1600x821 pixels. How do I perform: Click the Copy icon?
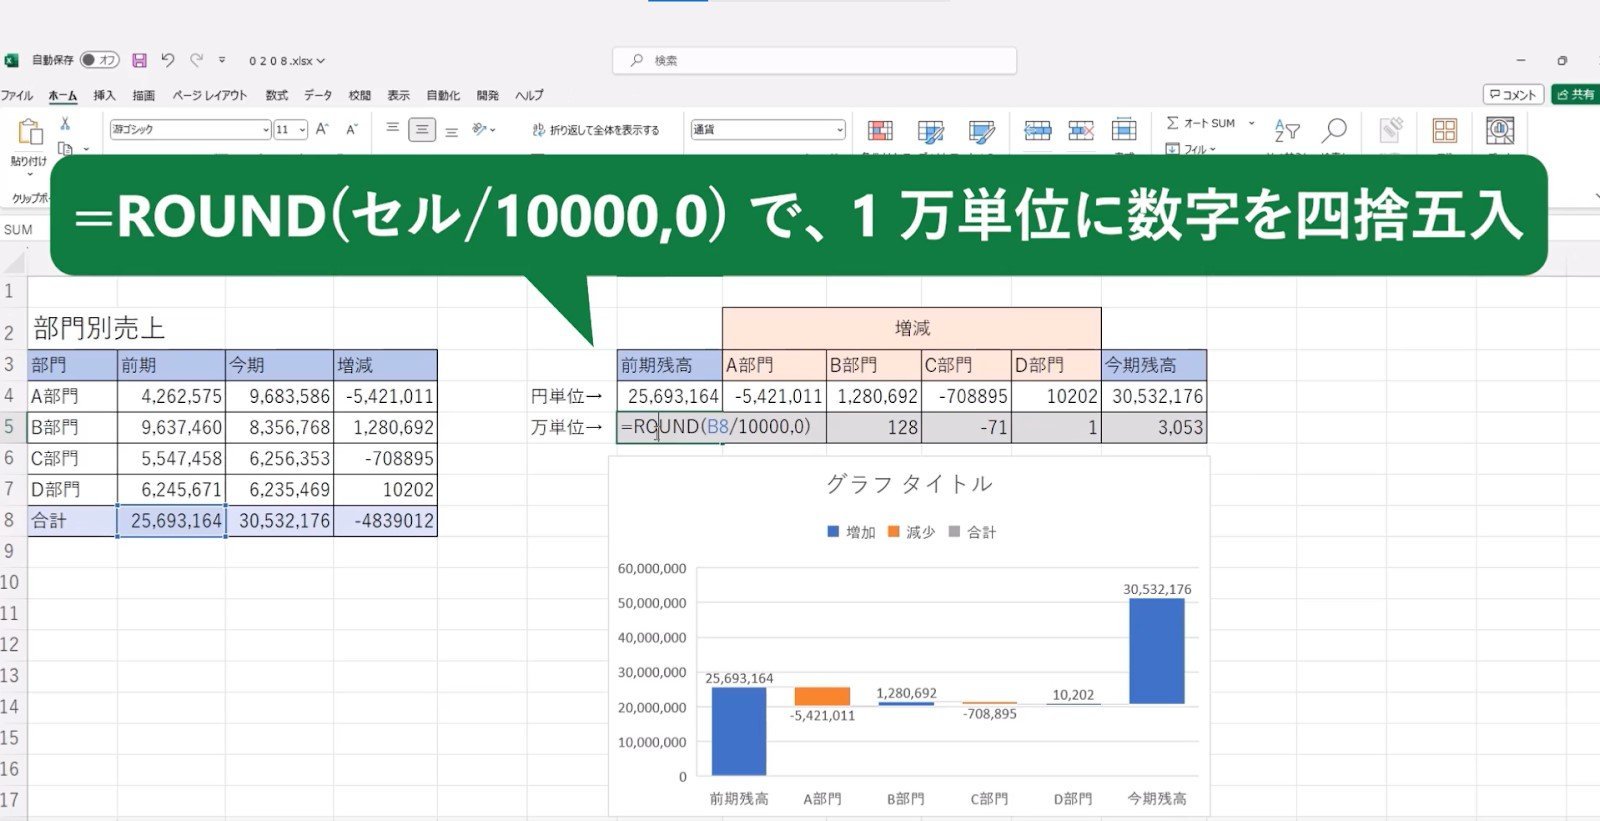coord(65,148)
